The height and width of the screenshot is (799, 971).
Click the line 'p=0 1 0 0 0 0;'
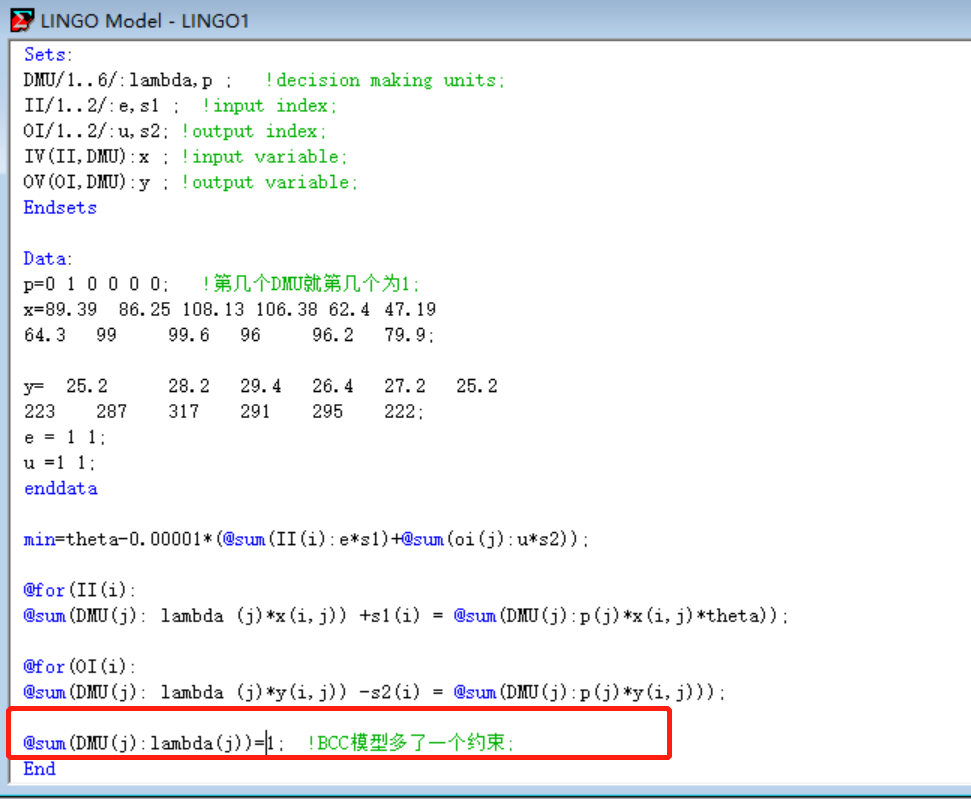pyautogui.click(x=96, y=284)
